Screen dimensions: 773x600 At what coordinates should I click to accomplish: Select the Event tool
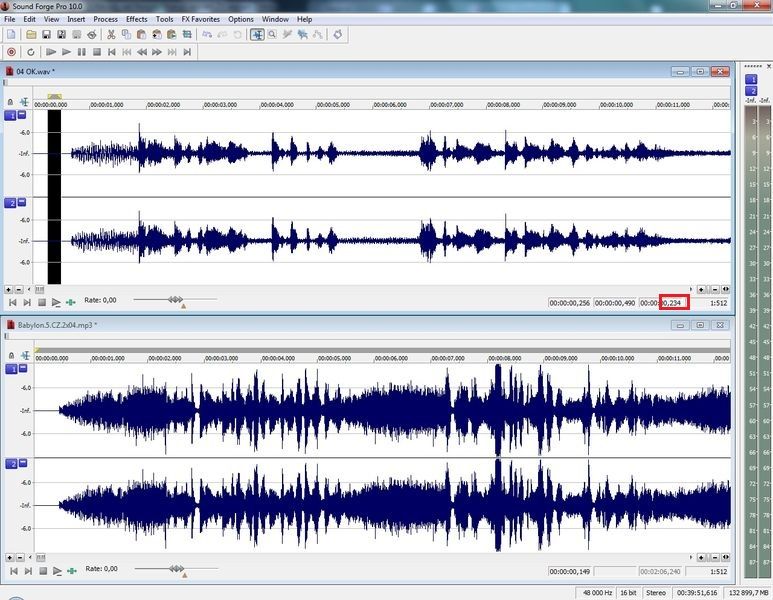[x=303, y=35]
